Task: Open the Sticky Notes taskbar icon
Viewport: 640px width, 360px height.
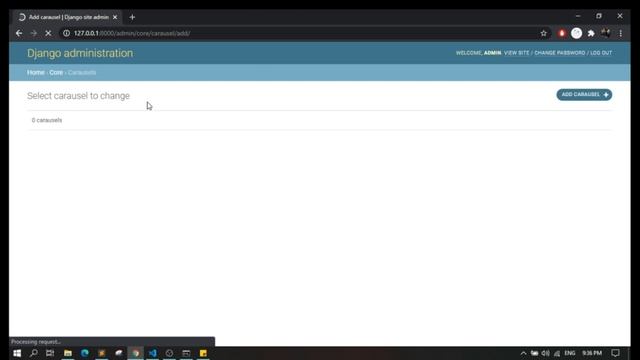Action: pos(203,353)
